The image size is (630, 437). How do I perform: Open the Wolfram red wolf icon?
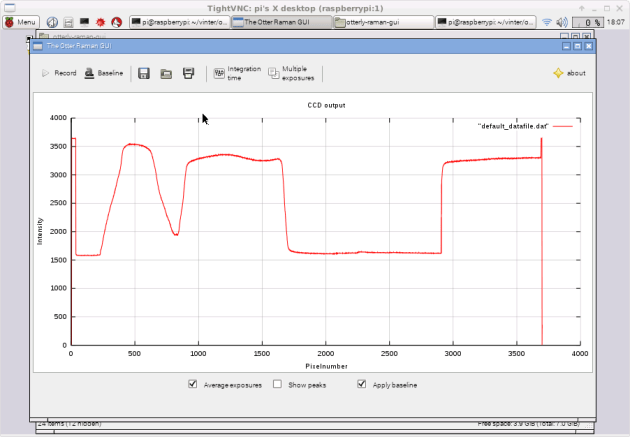[117, 22]
